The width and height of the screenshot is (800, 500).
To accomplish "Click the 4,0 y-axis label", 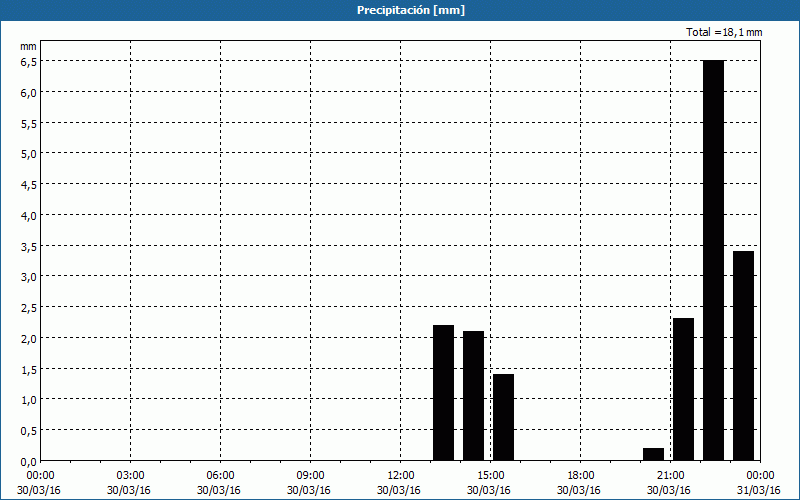I will [x=28, y=215].
